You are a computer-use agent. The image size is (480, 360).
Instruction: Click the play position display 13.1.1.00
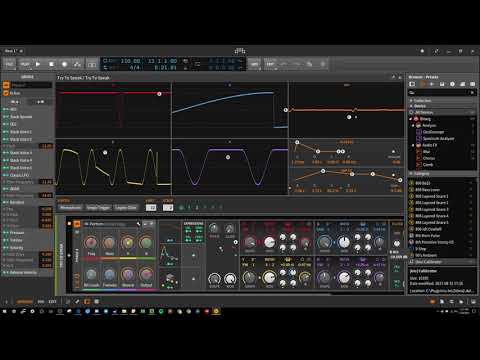(x=162, y=61)
